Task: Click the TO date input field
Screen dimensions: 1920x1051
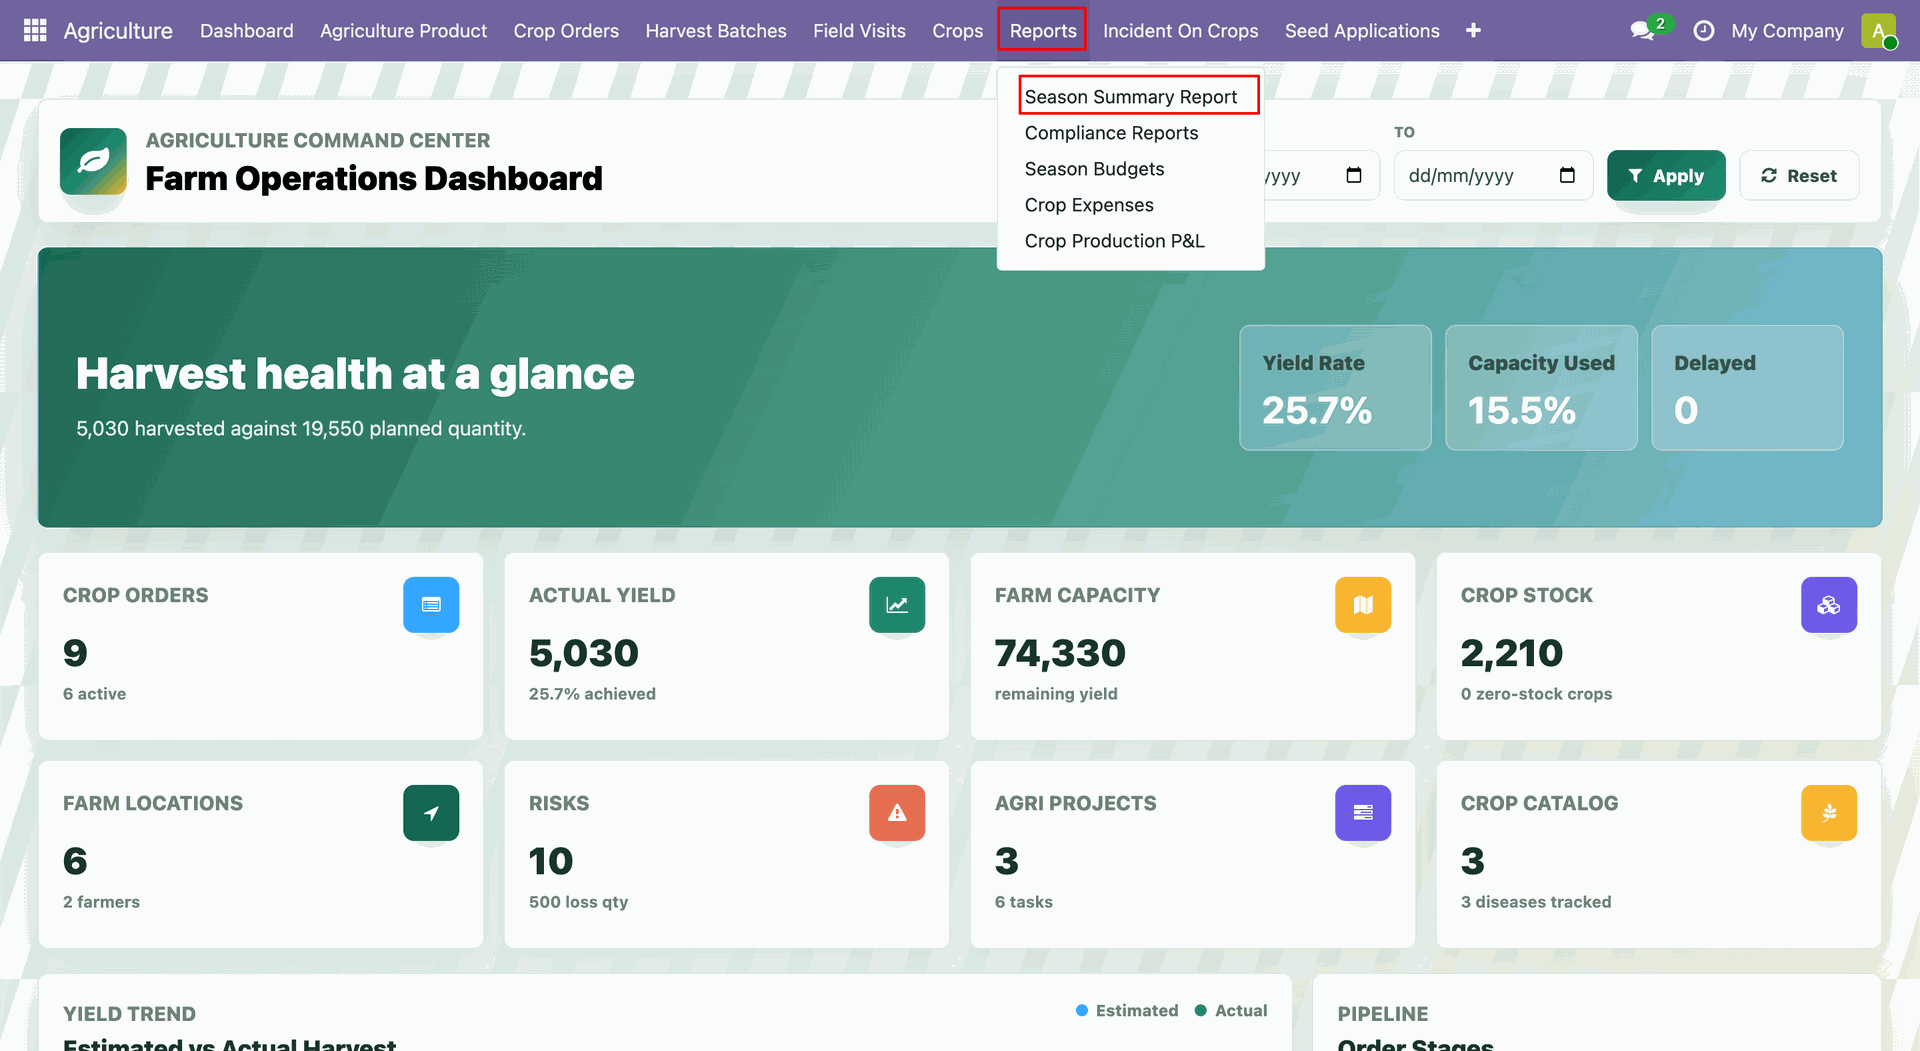Action: (x=1493, y=176)
